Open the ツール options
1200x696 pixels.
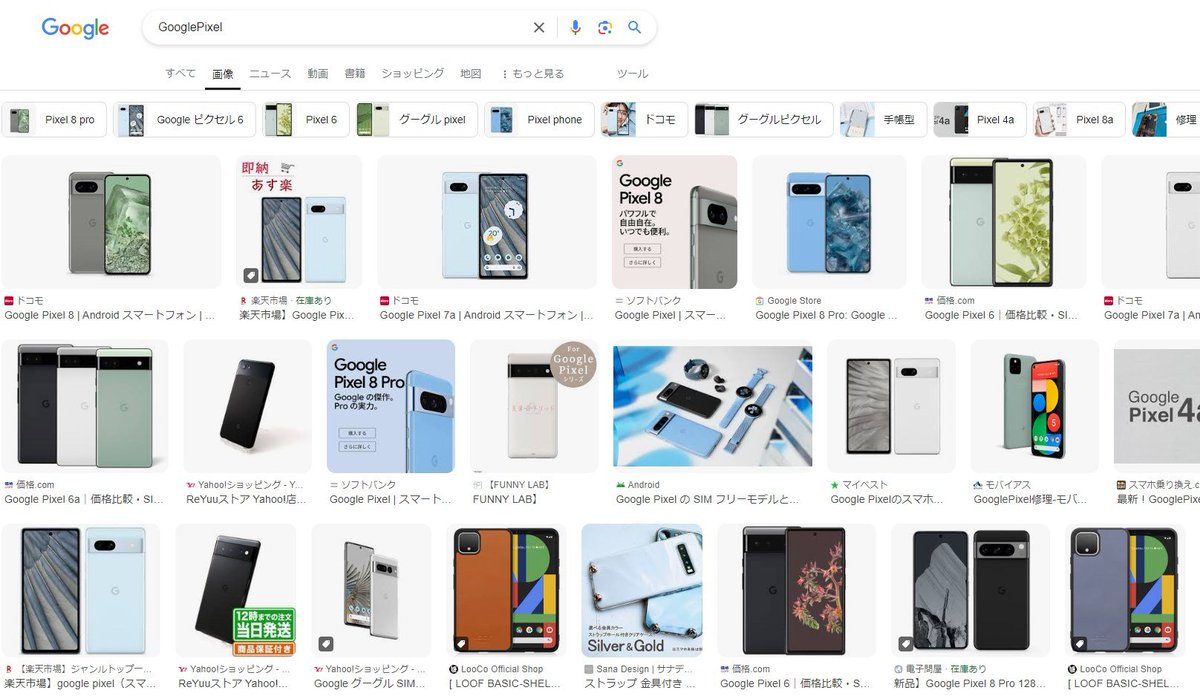(632, 74)
